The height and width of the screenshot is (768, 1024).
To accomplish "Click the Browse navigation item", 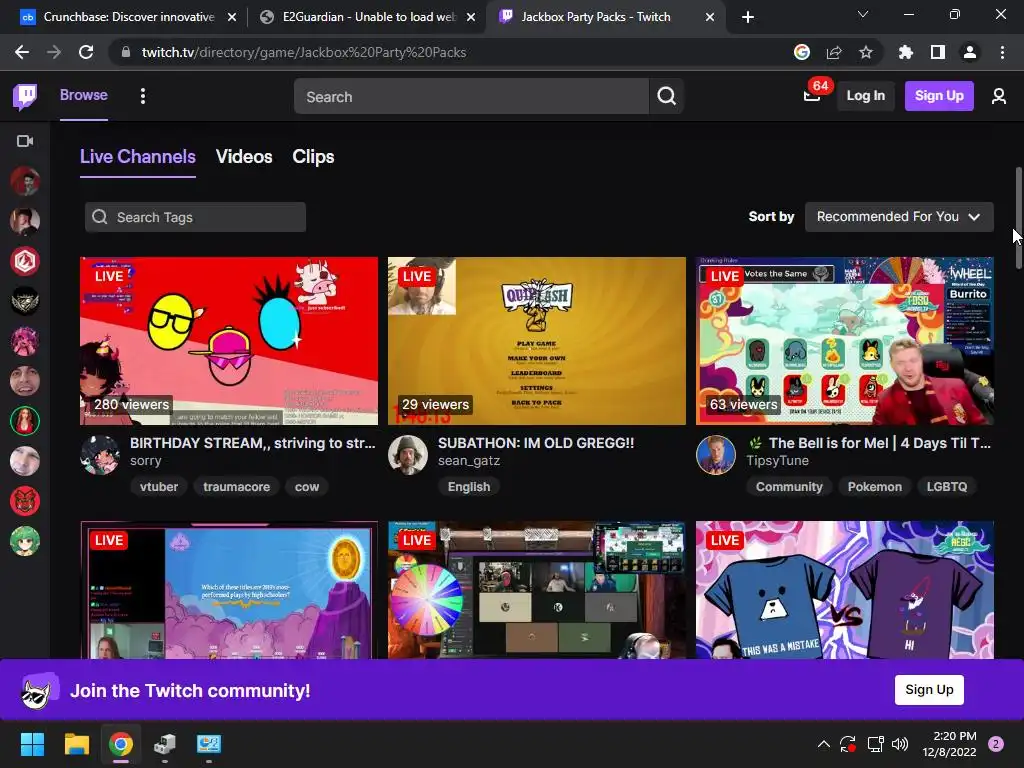I will tap(84, 95).
